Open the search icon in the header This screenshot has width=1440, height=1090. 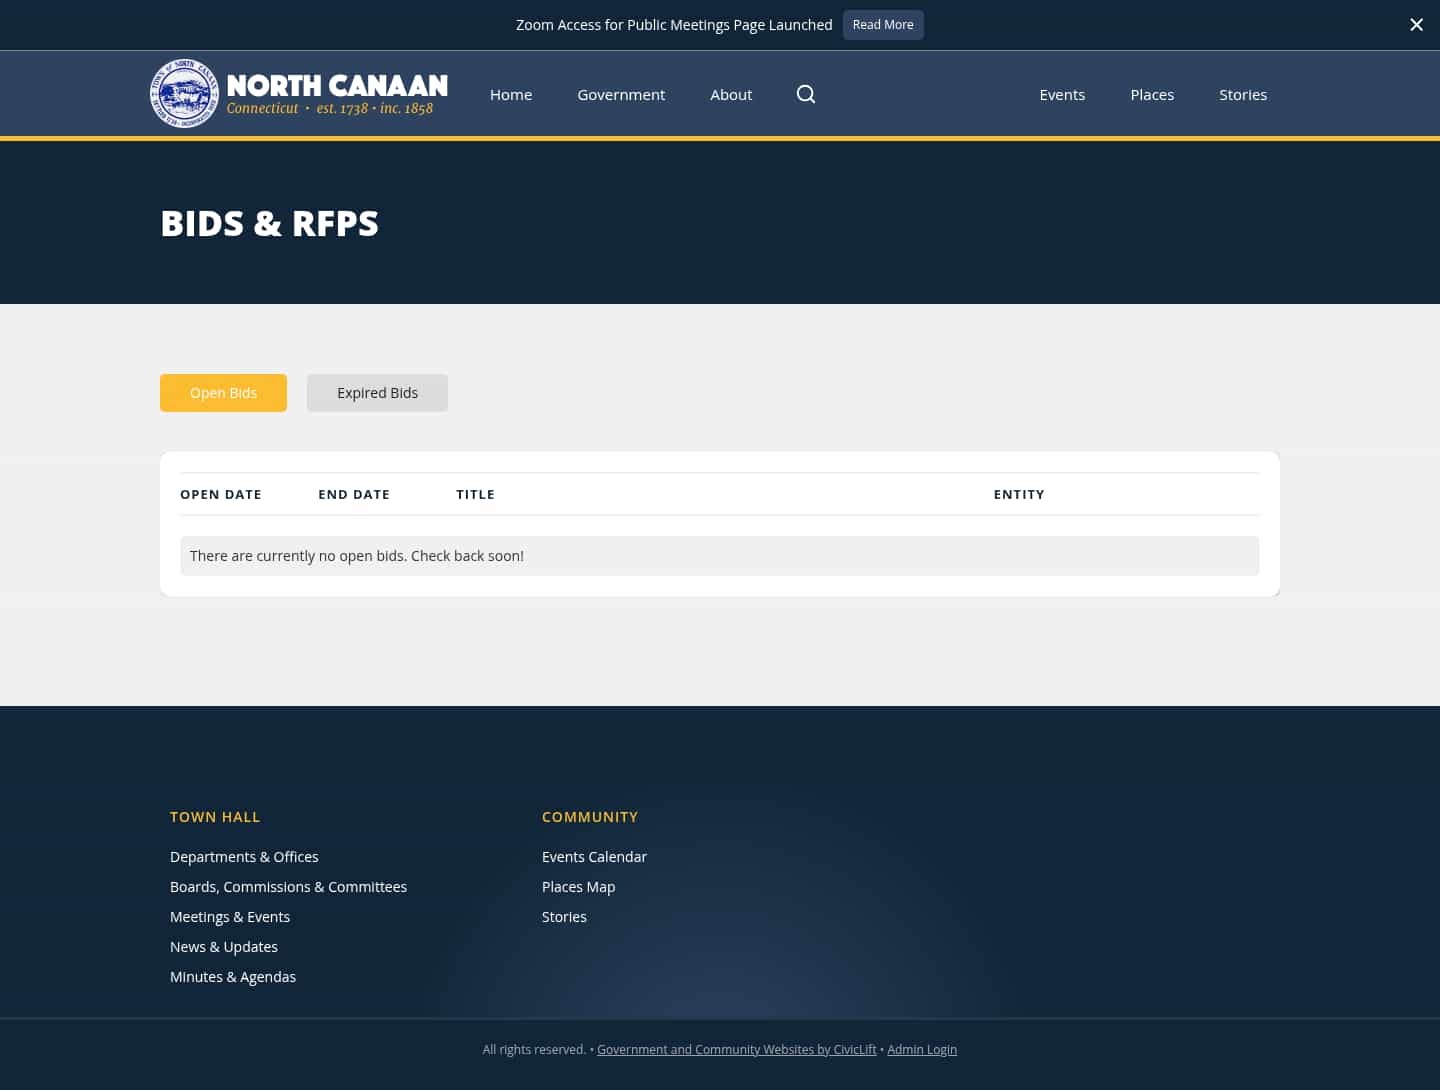(x=806, y=94)
